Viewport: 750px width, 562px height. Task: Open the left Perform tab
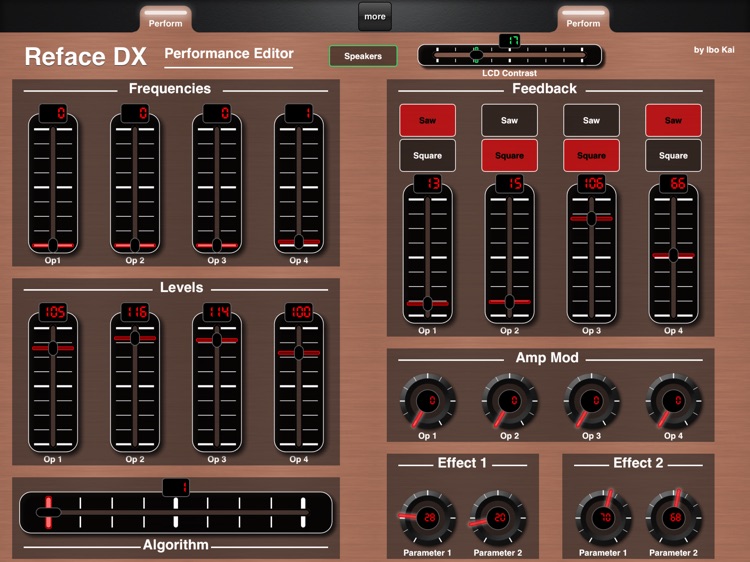[165, 20]
